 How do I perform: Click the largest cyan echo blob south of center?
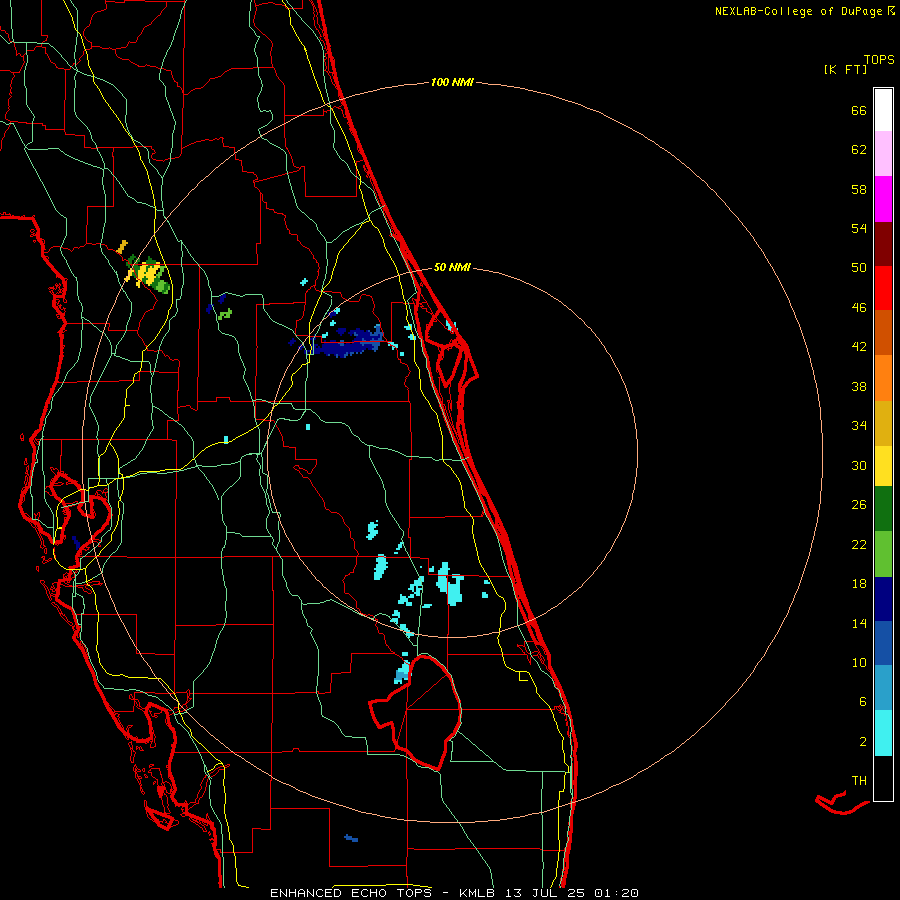450,584
